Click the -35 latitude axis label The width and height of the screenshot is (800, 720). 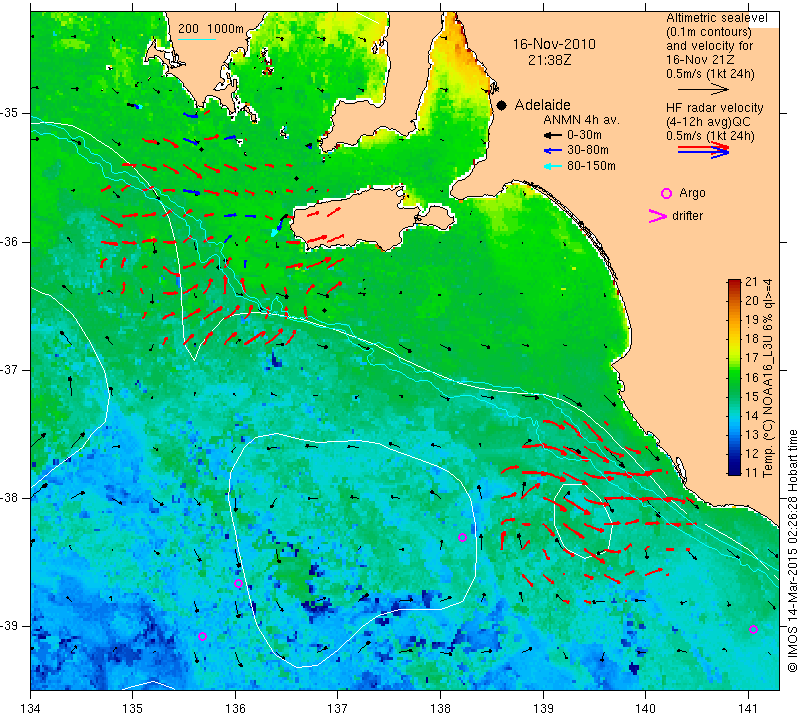(x=9, y=113)
